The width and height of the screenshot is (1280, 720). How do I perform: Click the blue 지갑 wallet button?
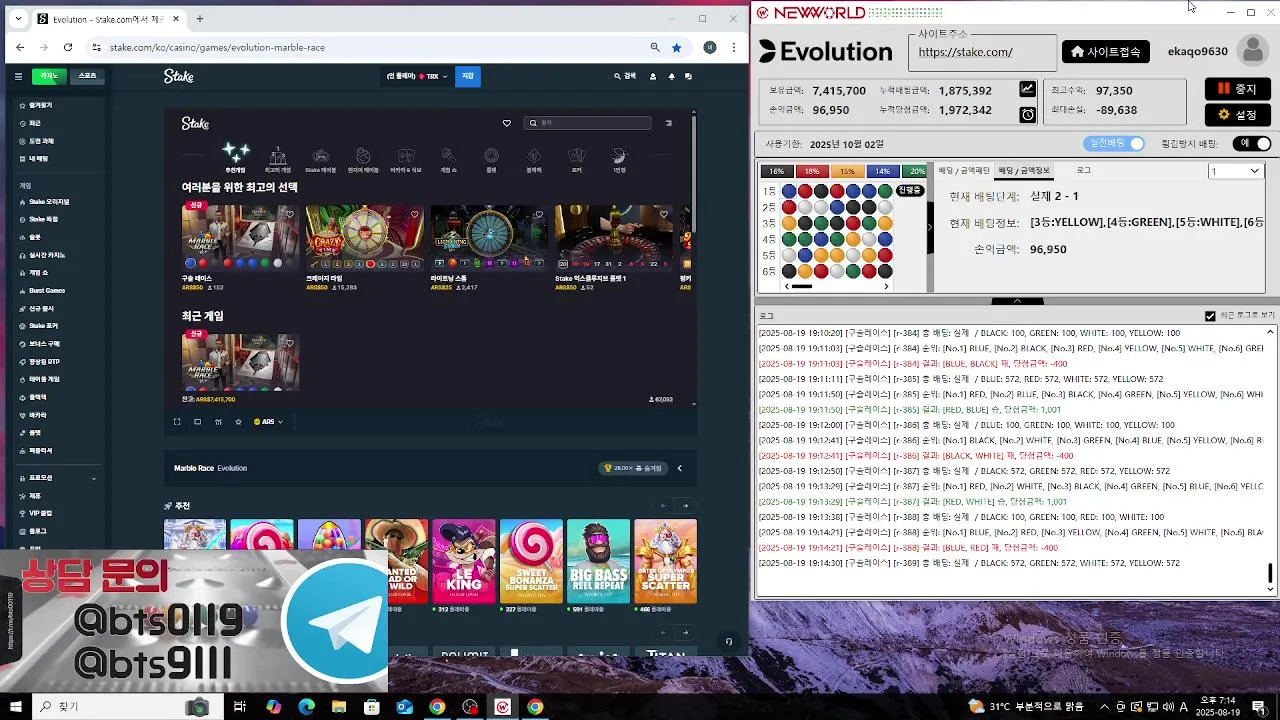(467, 76)
